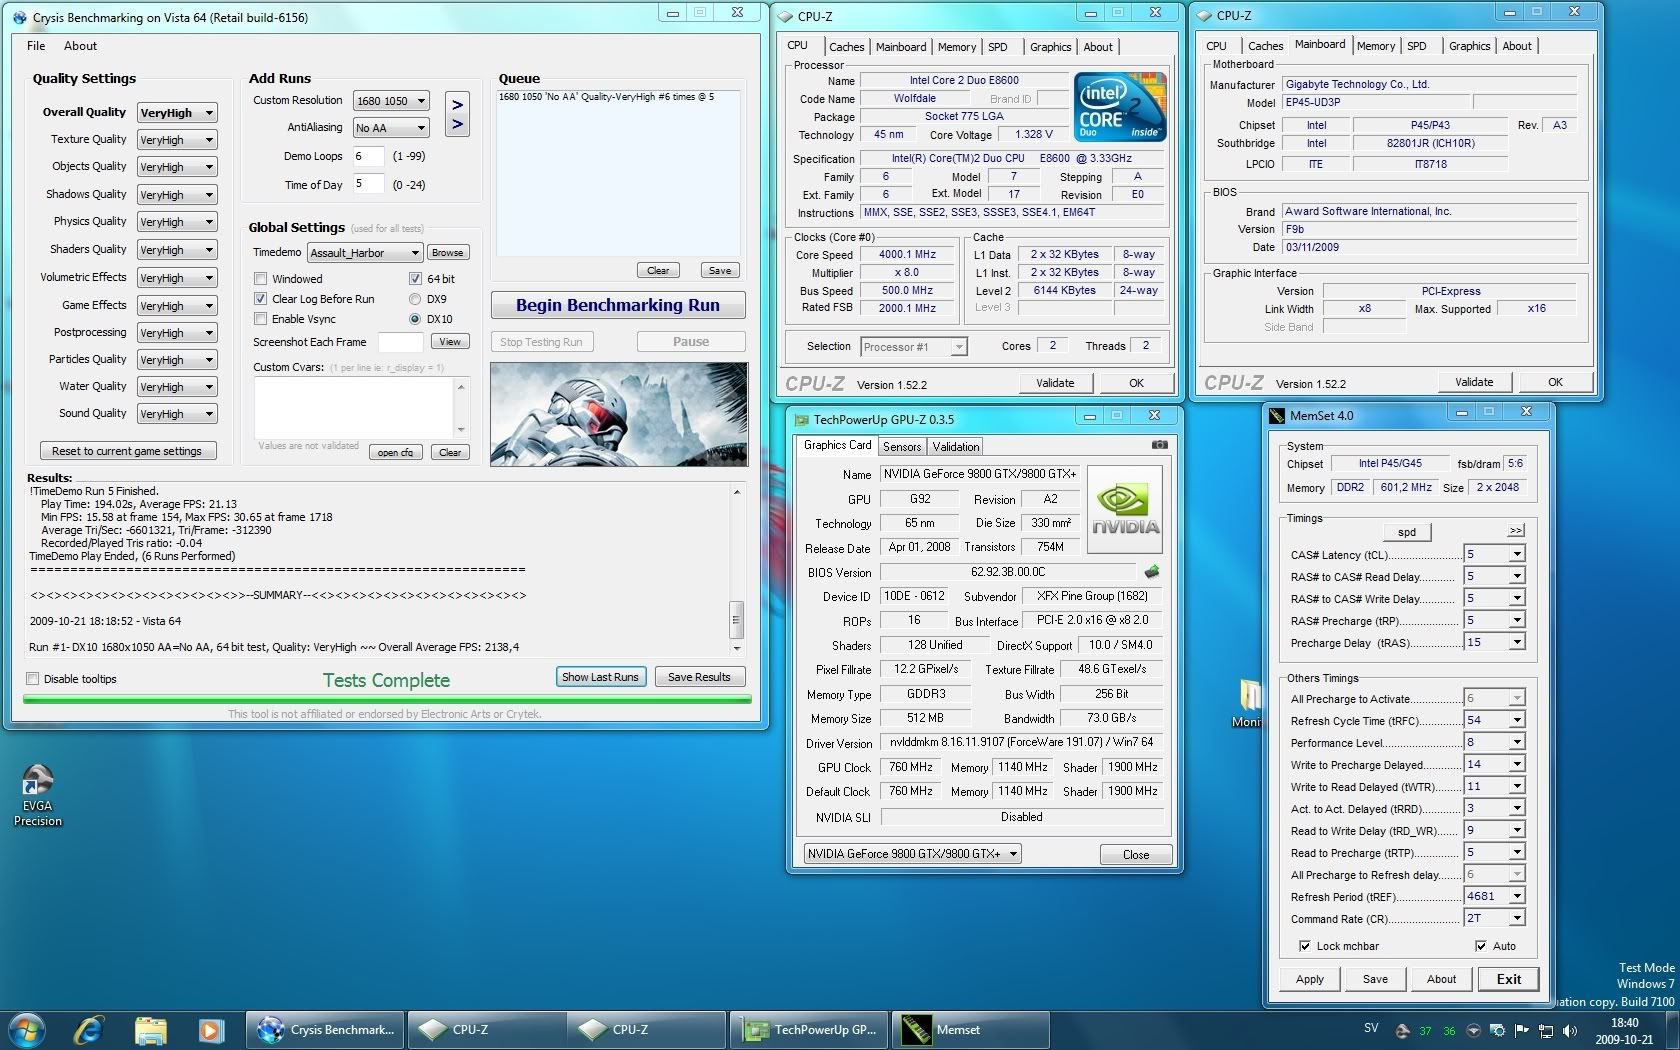
Task: Open the Overall Quality dropdown
Action: click(177, 113)
